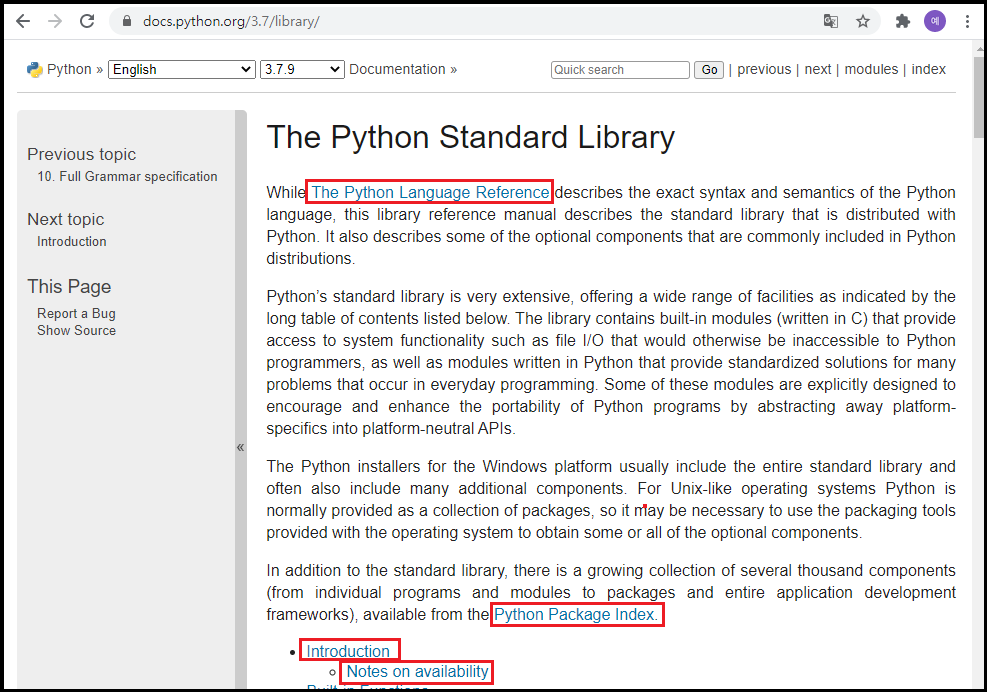Viewport: 987px width, 692px height.
Task: Open the sidebar Introduction link
Action: click(72, 241)
